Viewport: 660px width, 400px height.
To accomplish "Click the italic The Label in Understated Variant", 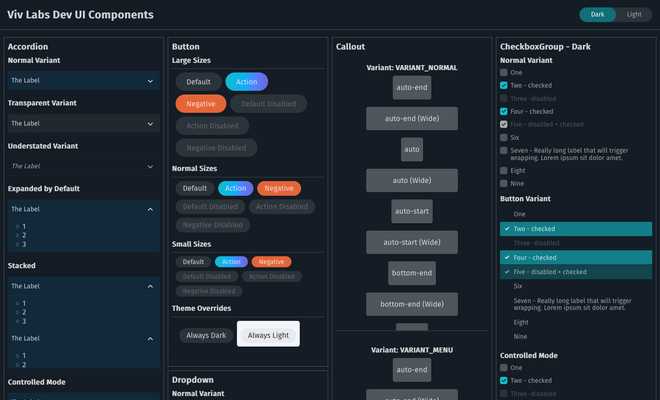I will tap(26, 166).
